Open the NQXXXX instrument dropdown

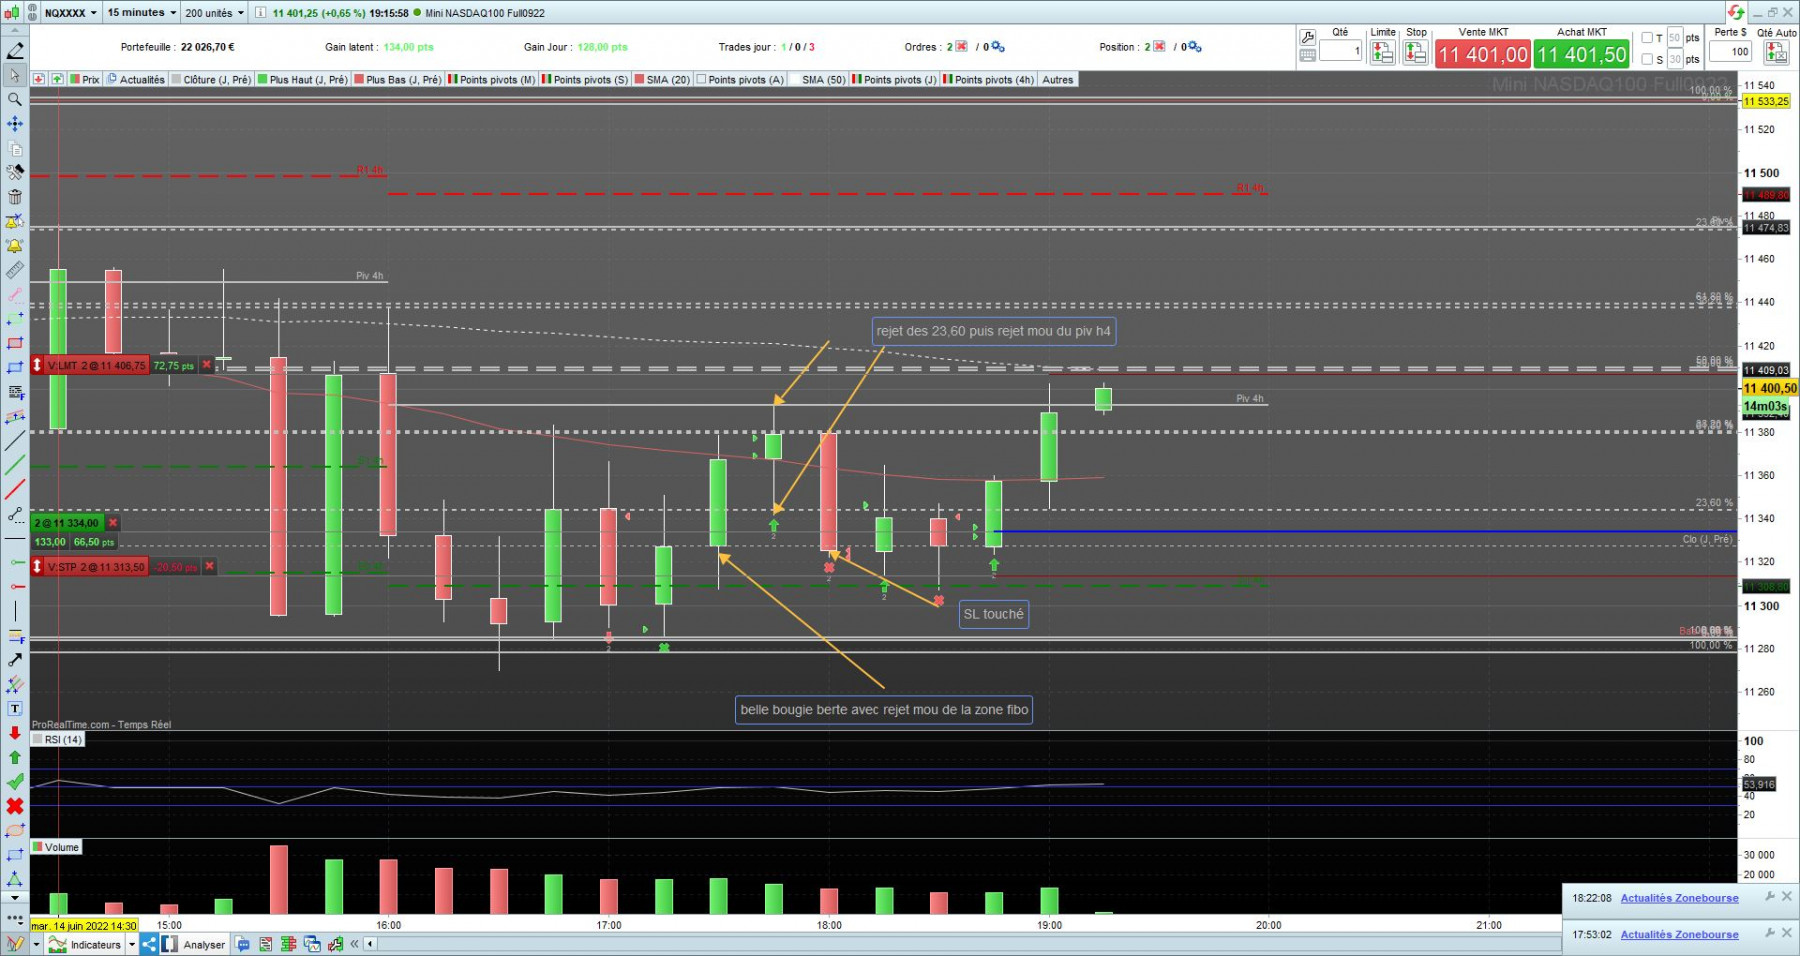click(x=71, y=13)
